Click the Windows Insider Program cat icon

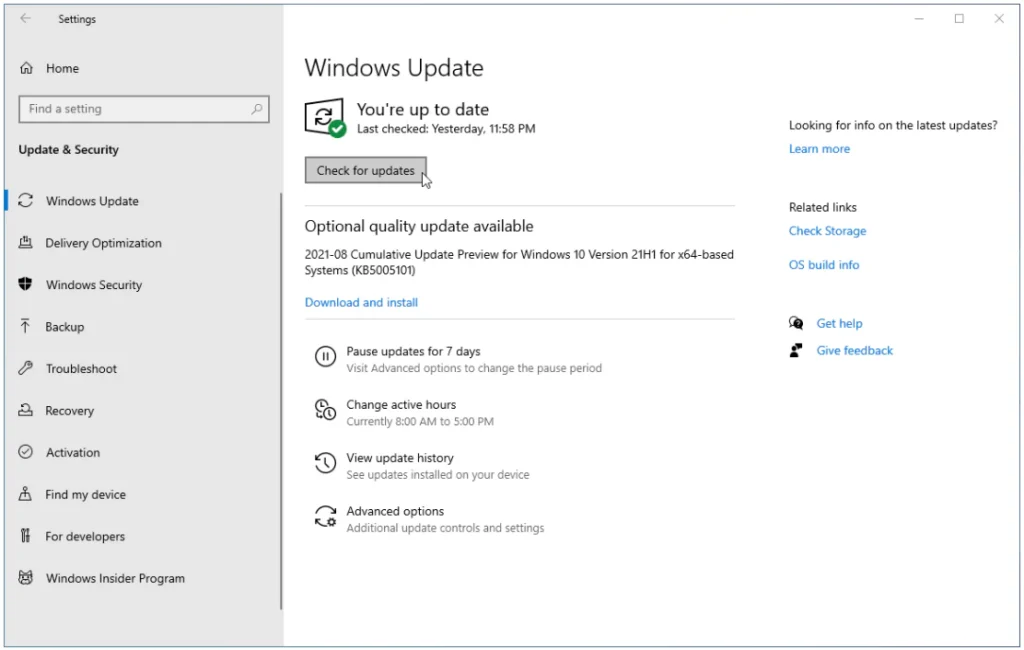(25, 577)
